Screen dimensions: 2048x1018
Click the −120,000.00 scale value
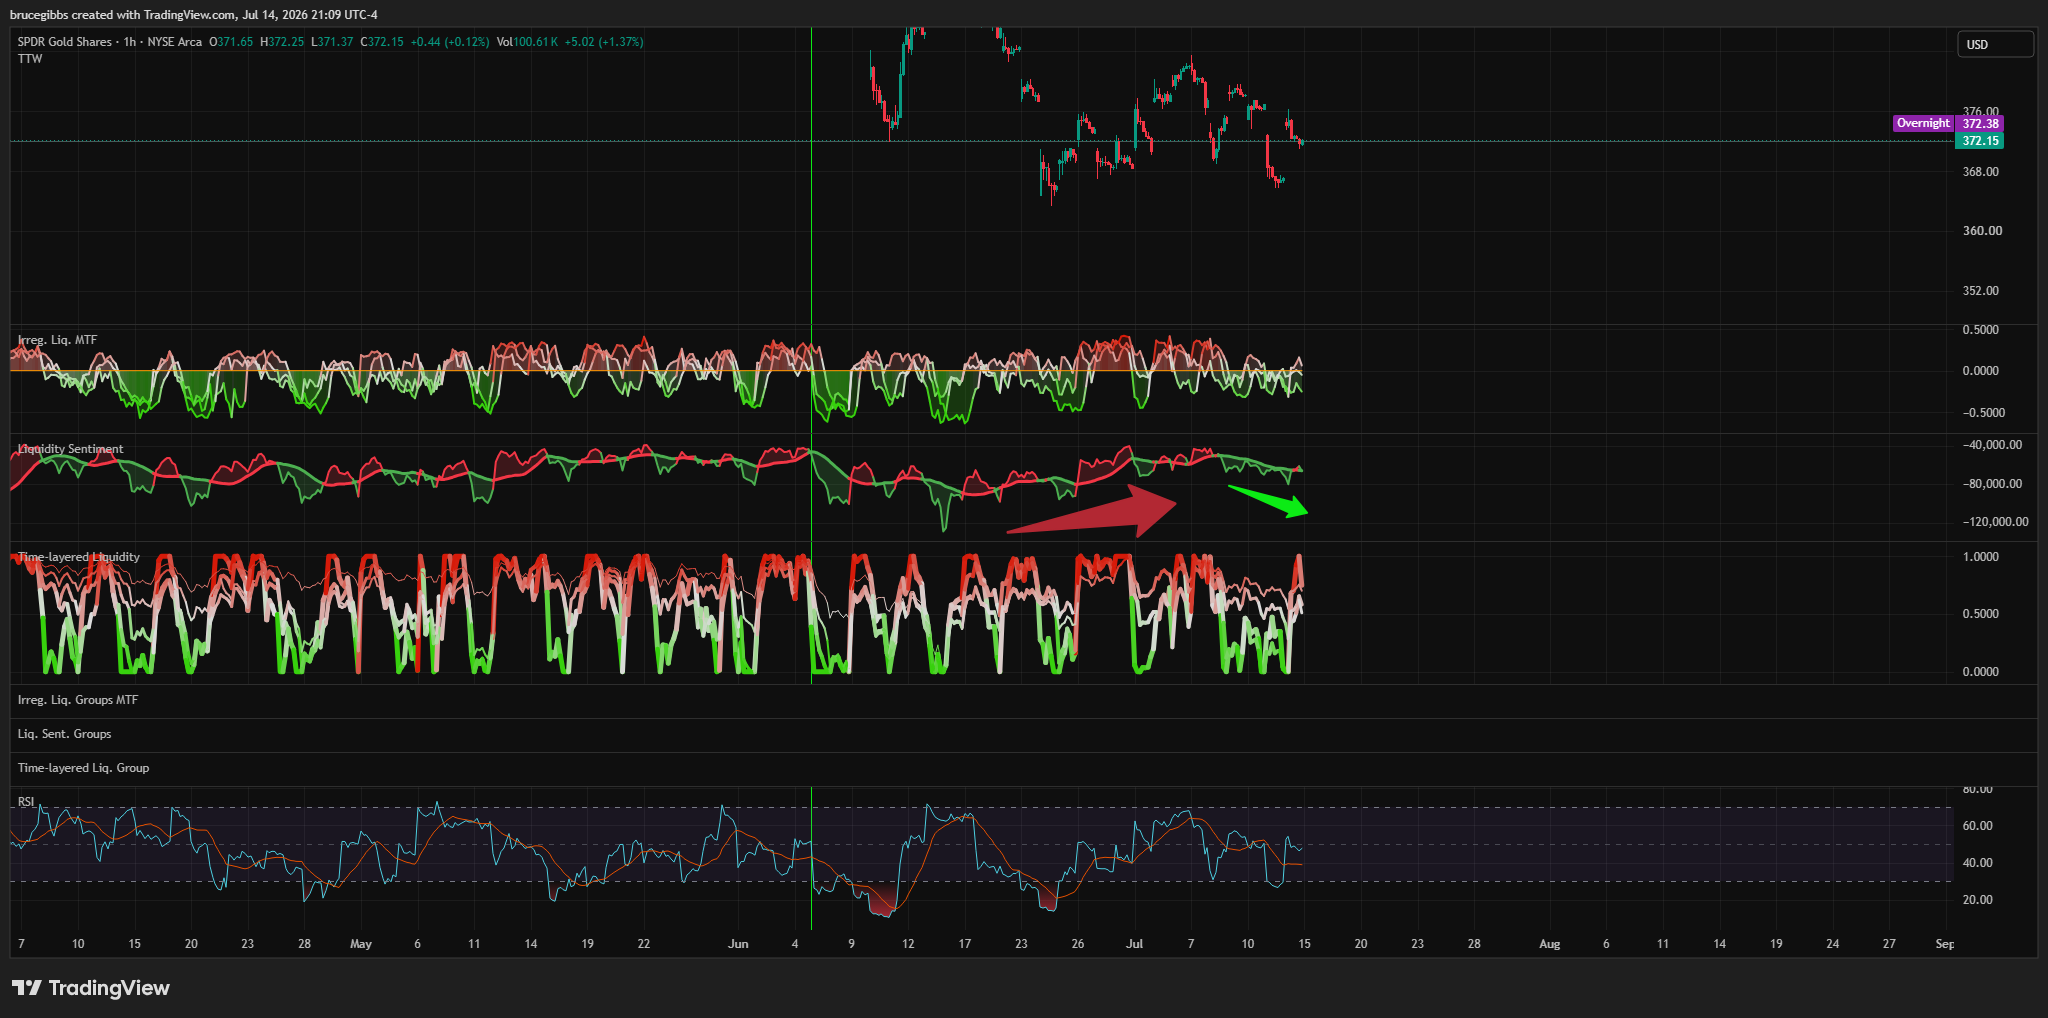pyautogui.click(x=1995, y=522)
